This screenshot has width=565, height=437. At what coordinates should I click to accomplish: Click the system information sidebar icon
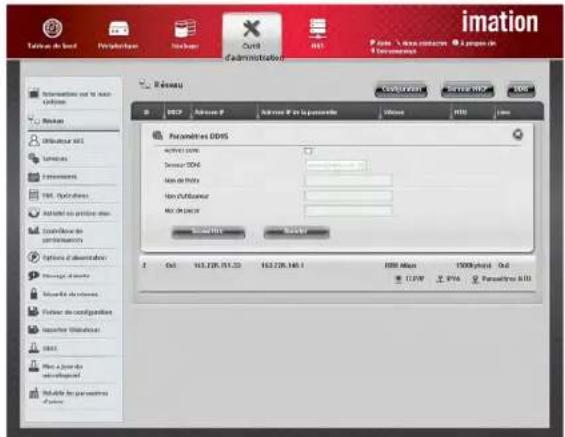(34, 94)
